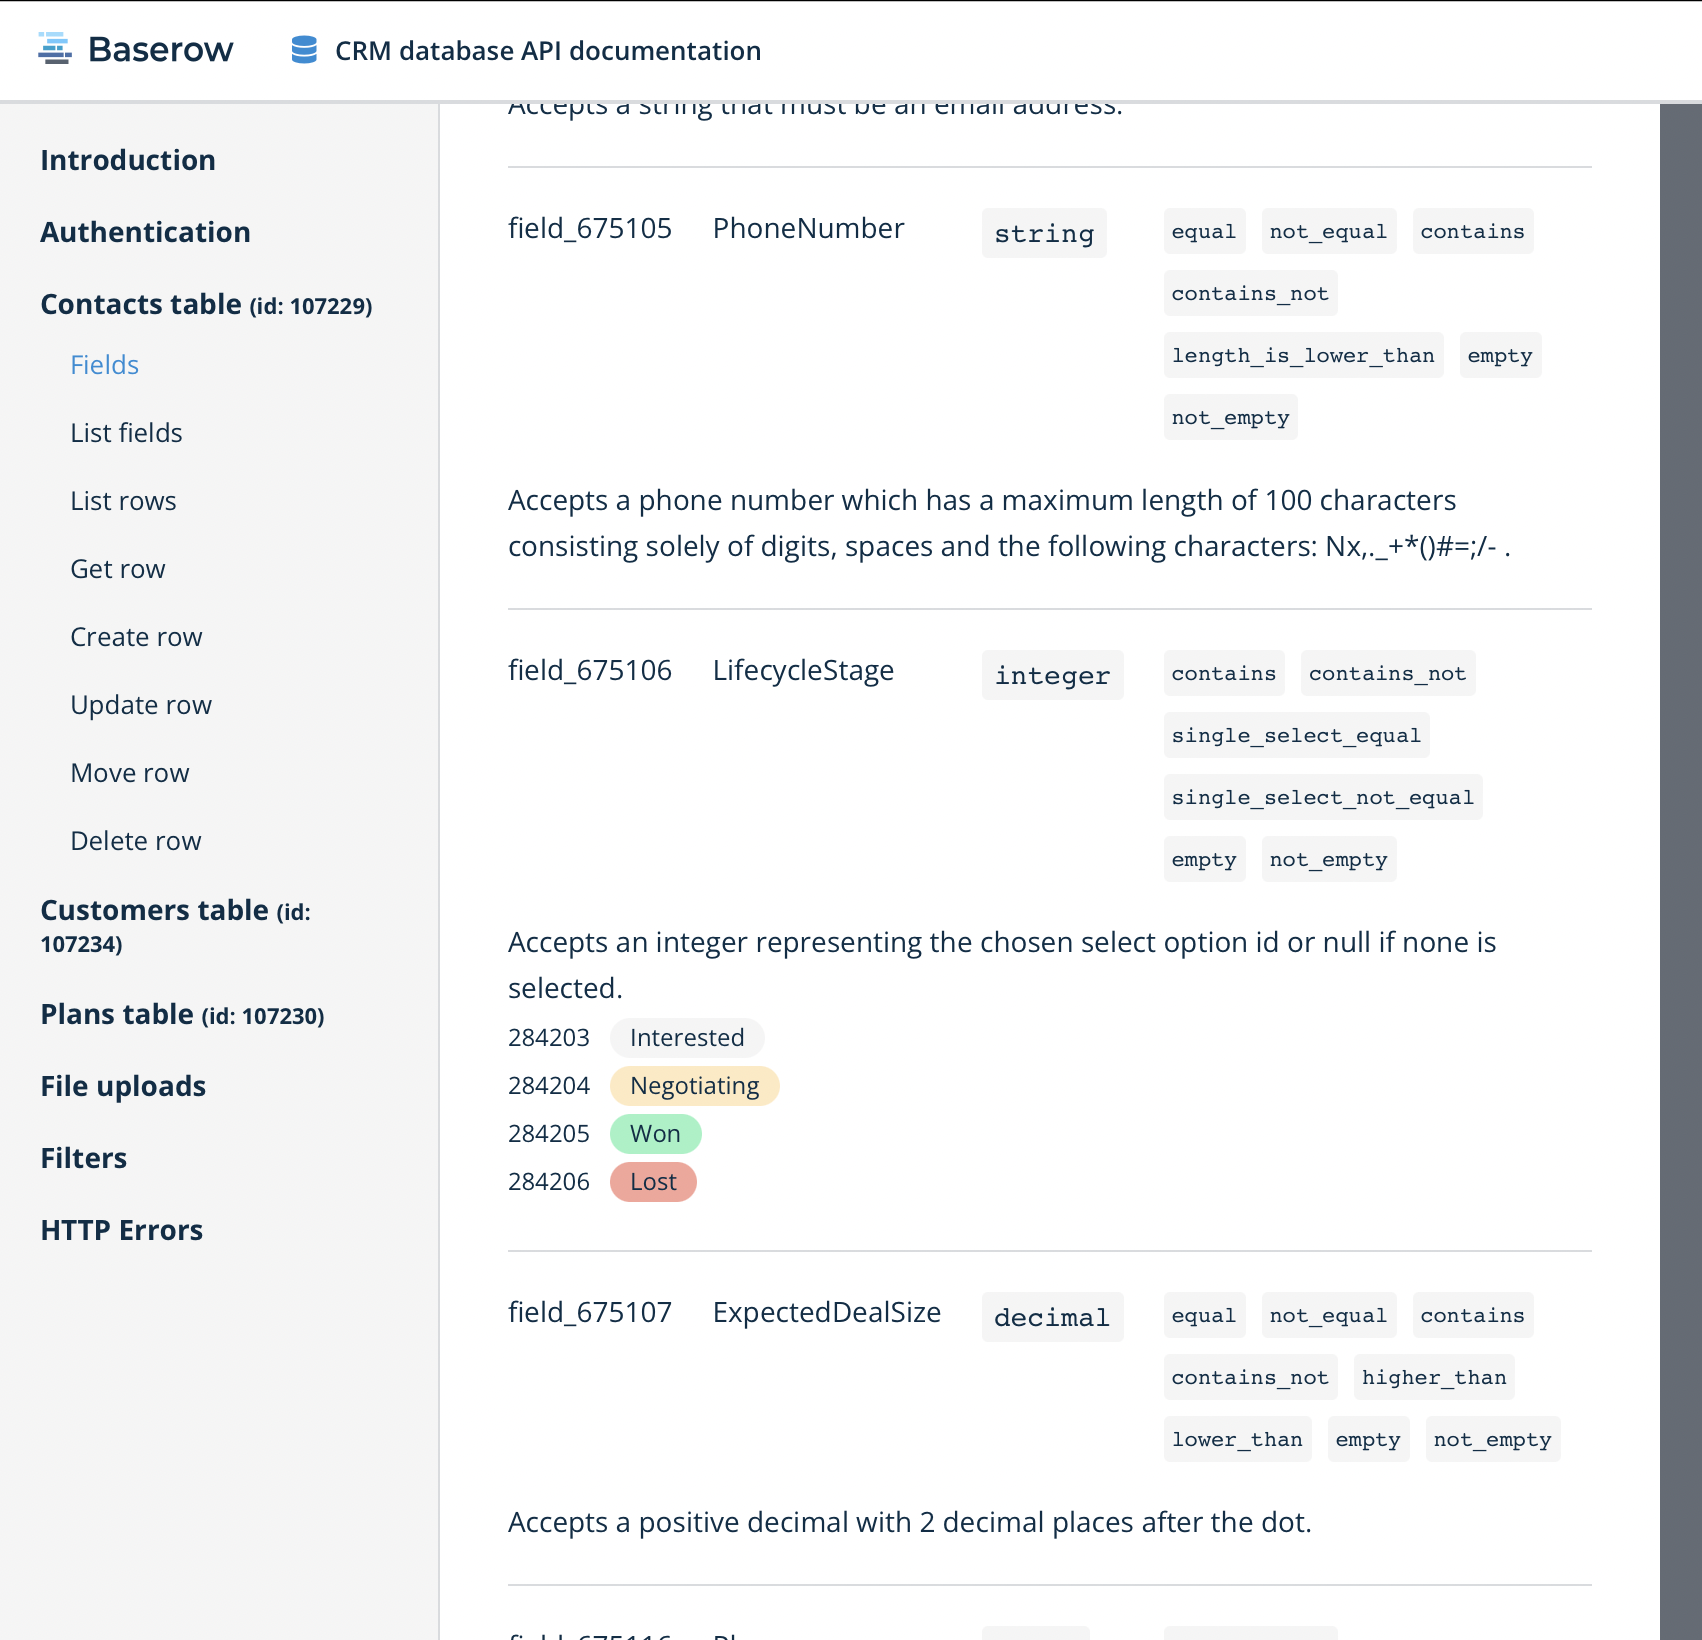The width and height of the screenshot is (1702, 1640).
Task: Open the Introduction page
Action: point(127,160)
